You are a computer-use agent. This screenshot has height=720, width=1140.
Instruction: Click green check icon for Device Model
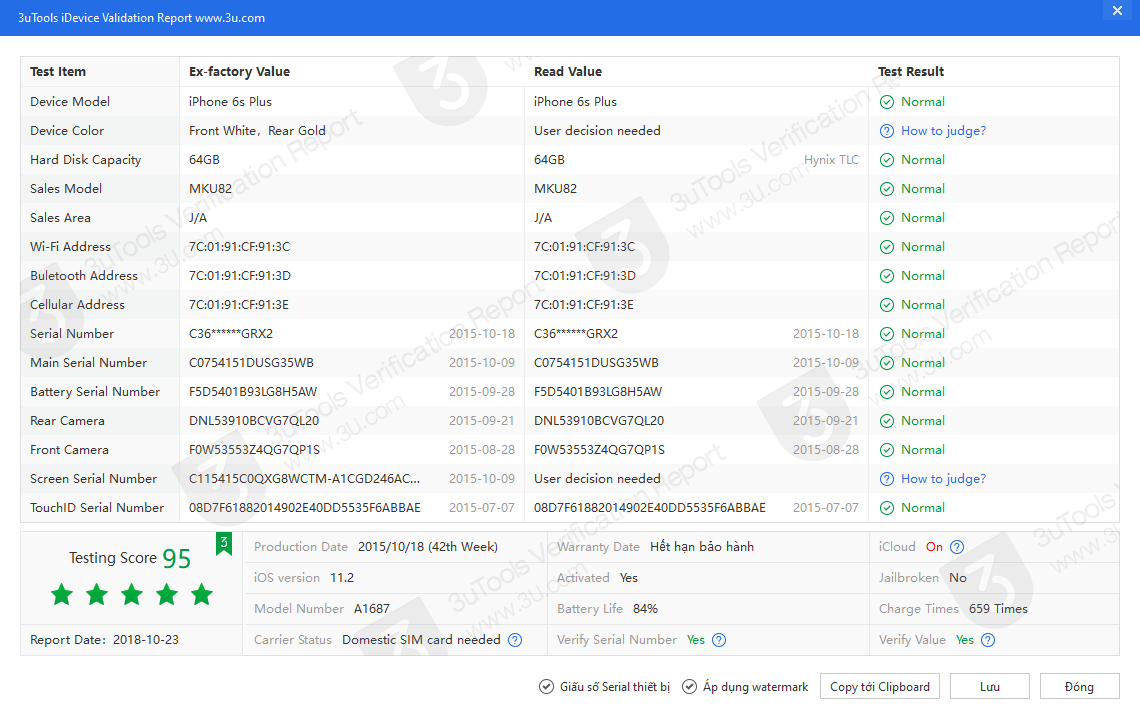(x=887, y=102)
